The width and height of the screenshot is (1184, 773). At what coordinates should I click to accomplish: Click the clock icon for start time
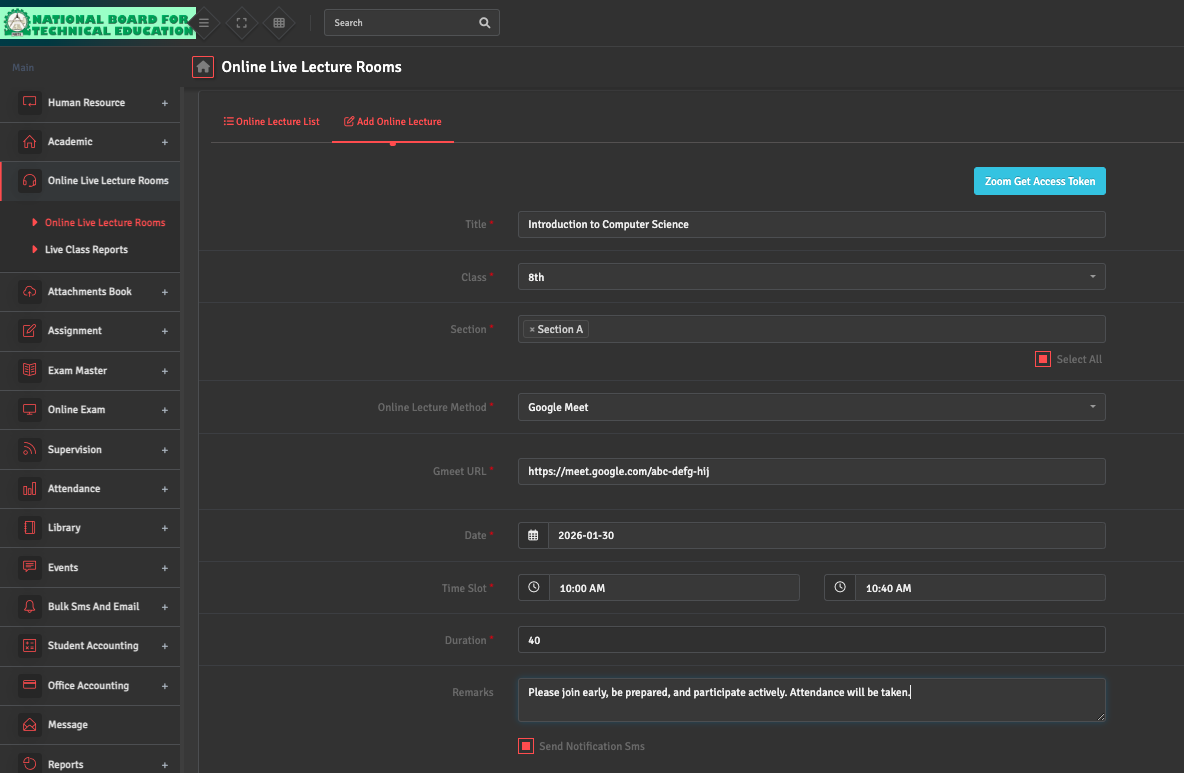click(534, 588)
